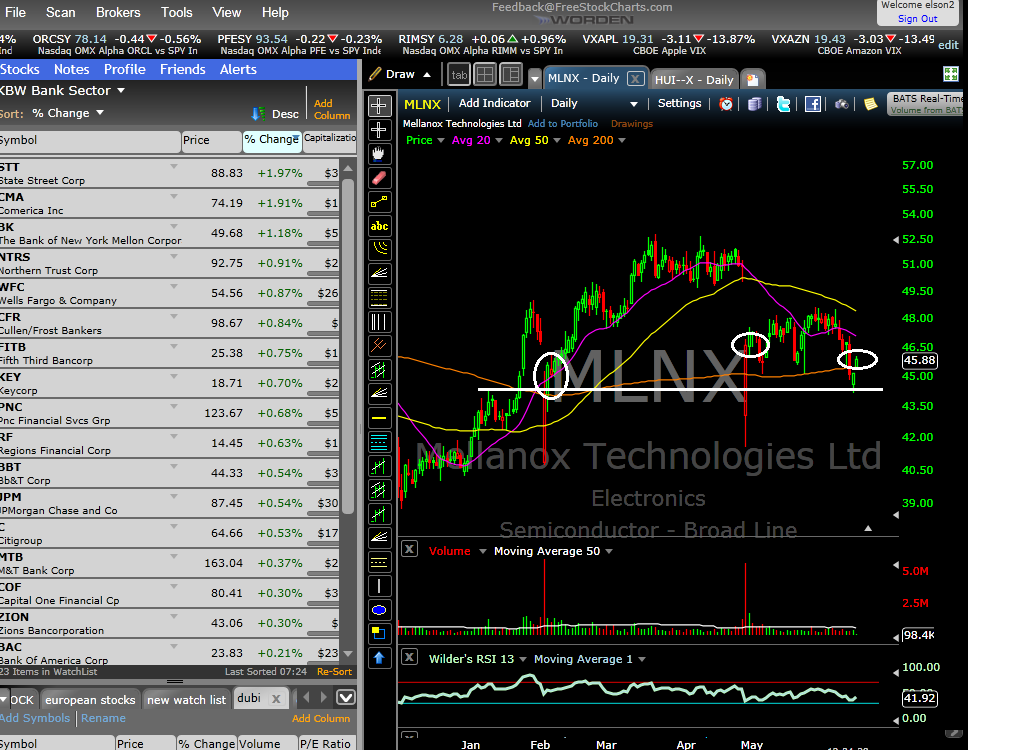Screen dimensions: 1019x750
Task: Close the MLNX - Daily tab
Action: tap(635, 79)
